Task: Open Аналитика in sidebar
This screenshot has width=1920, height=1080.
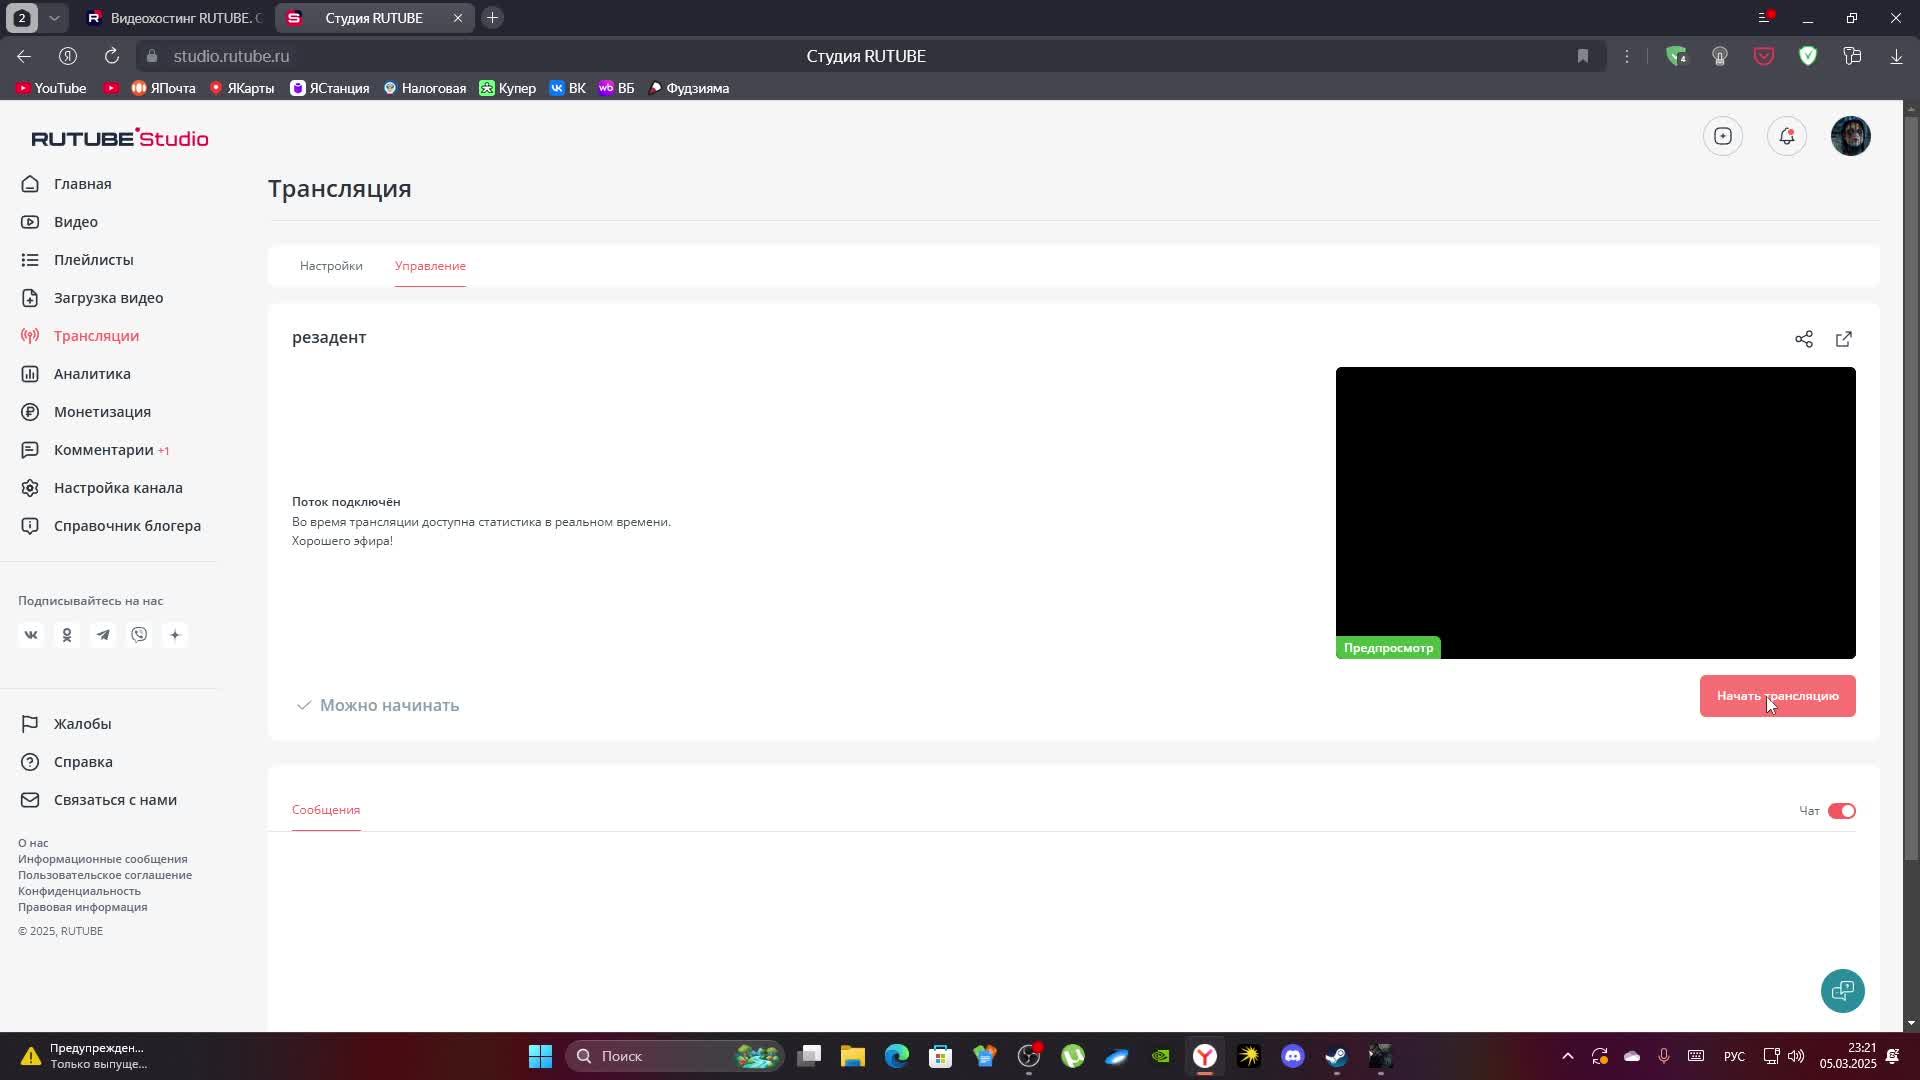Action: pyautogui.click(x=92, y=374)
